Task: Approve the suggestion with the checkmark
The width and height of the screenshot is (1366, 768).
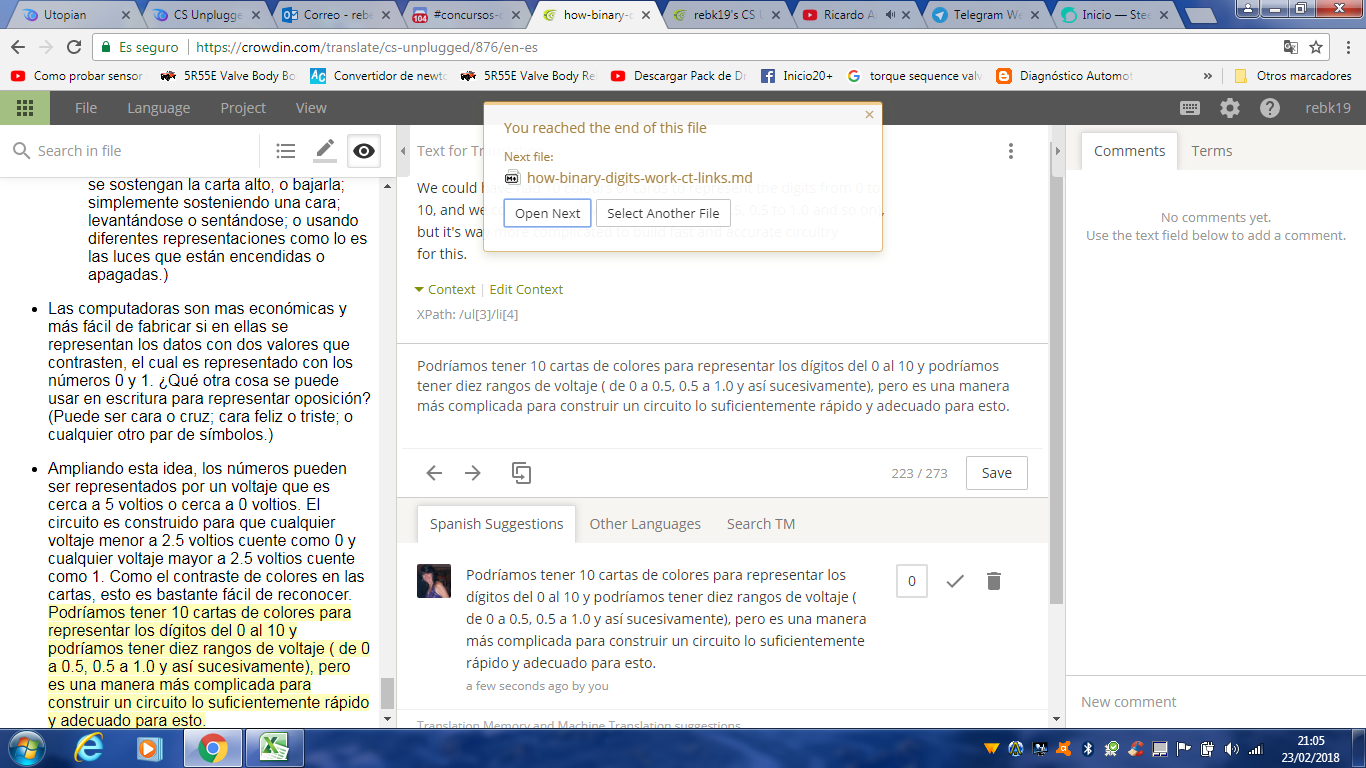Action: pos(955,581)
